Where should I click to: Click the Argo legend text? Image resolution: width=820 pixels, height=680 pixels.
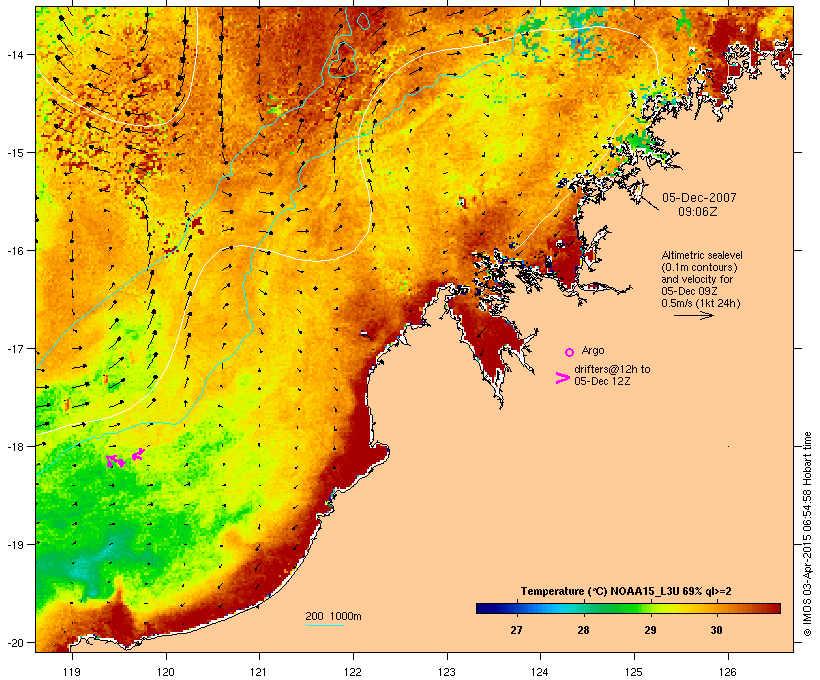593,350
